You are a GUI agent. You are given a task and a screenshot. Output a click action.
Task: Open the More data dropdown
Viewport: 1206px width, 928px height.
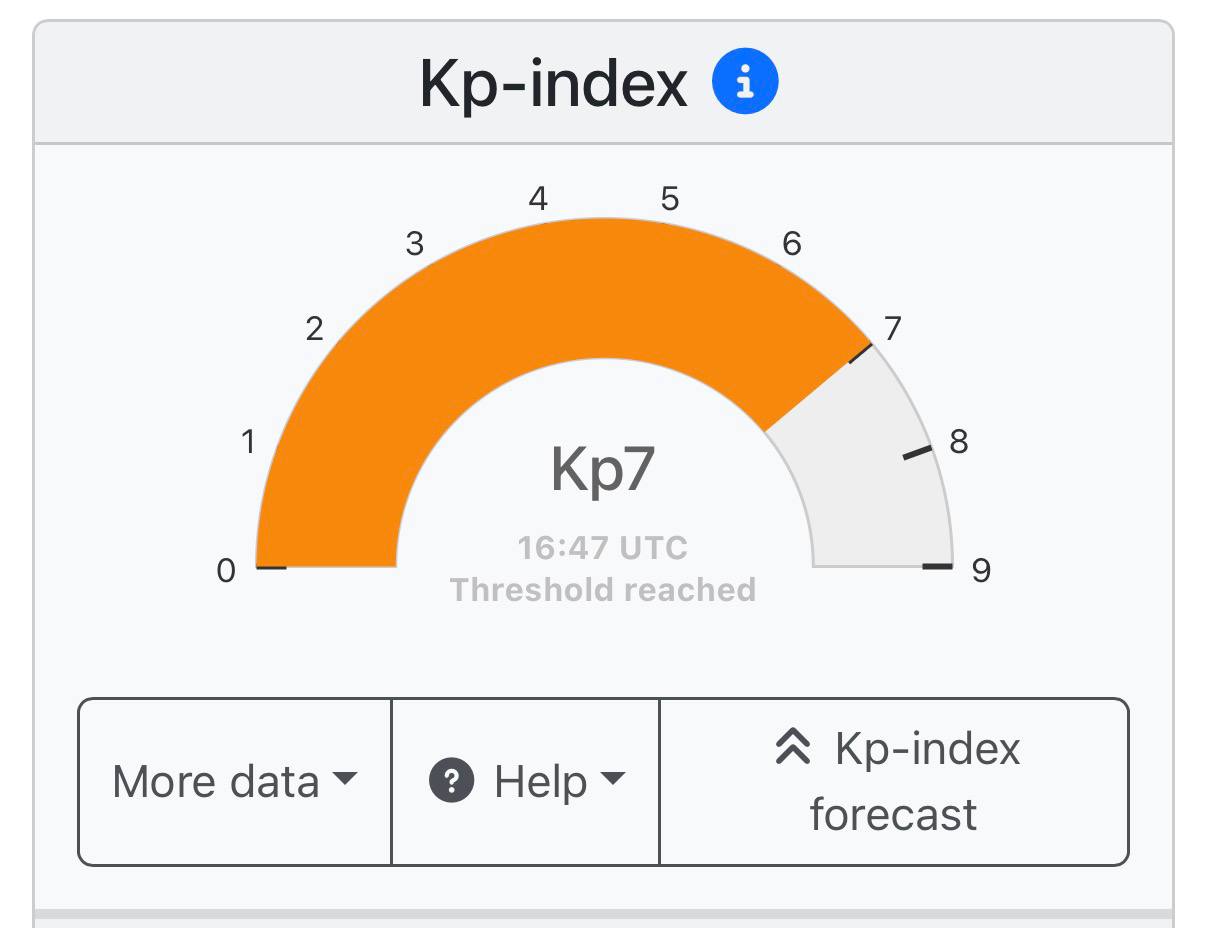tap(234, 781)
